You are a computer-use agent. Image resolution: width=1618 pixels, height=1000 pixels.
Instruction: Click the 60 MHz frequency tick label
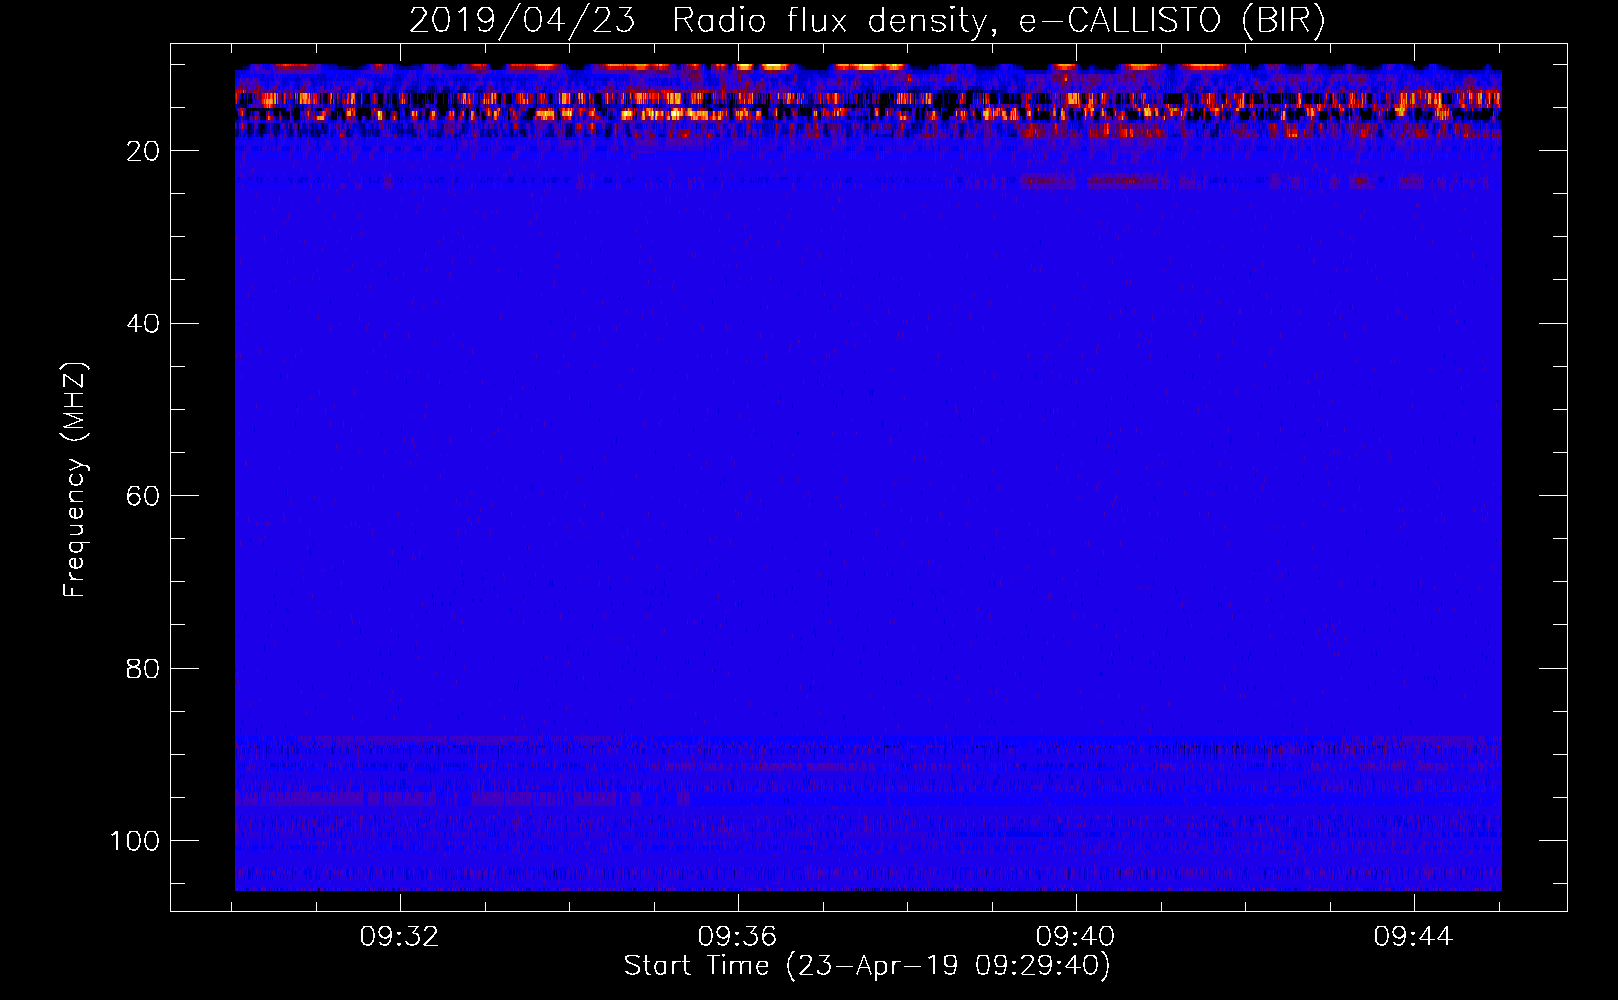(x=143, y=496)
